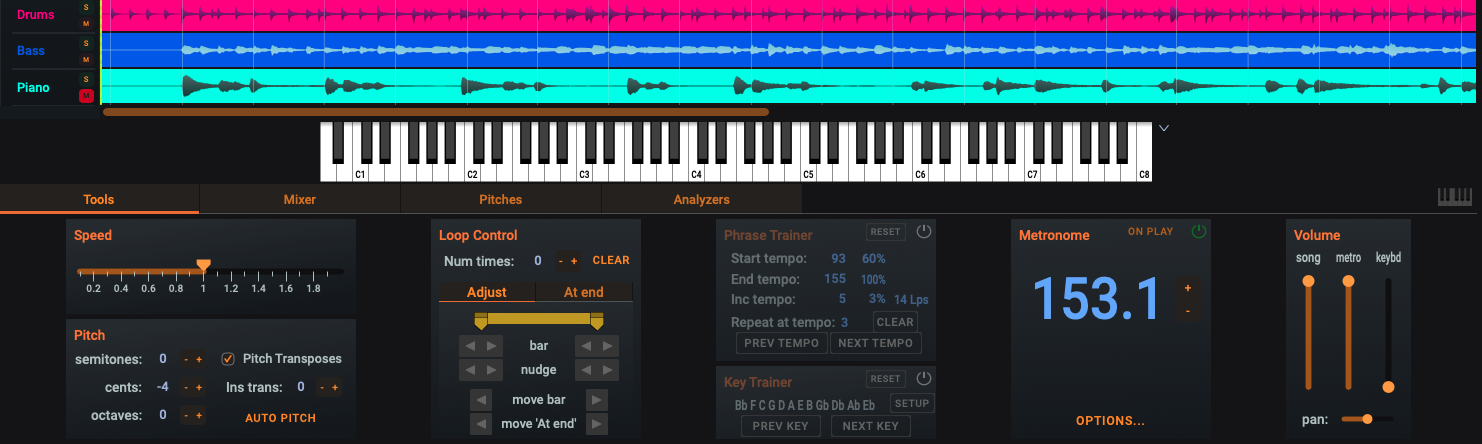Move loop start back one bar
Image resolution: width=1482 pixels, height=444 pixels.
[x=470, y=346]
